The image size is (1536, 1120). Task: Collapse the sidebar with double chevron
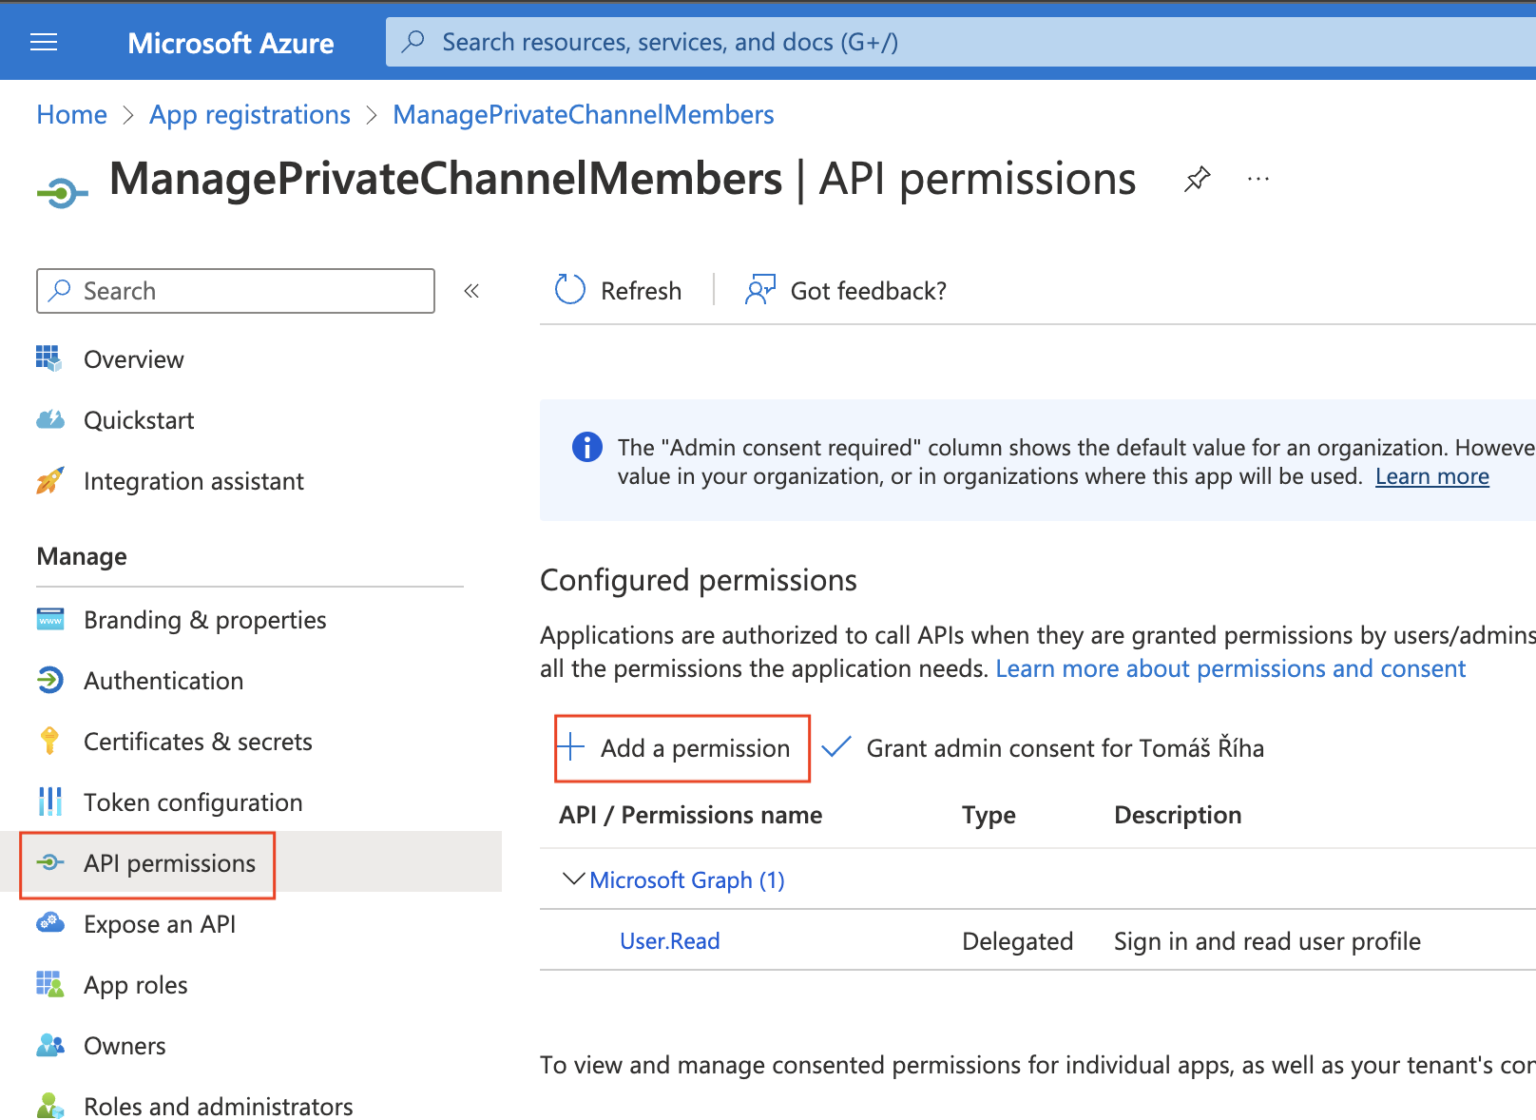click(471, 291)
